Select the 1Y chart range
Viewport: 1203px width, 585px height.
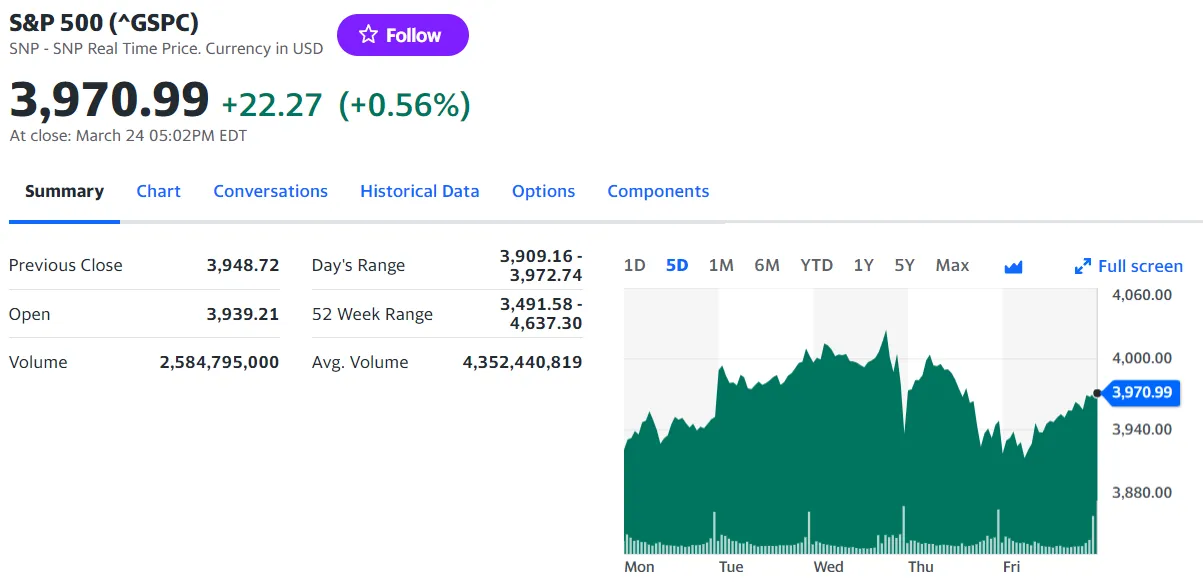pyautogui.click(x=864, y=265)
